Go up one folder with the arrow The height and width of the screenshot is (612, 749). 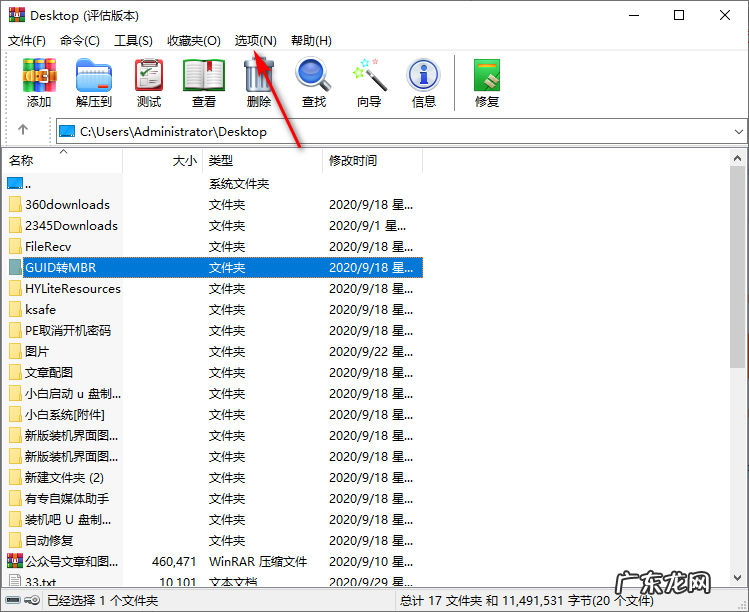click(23, 129)
